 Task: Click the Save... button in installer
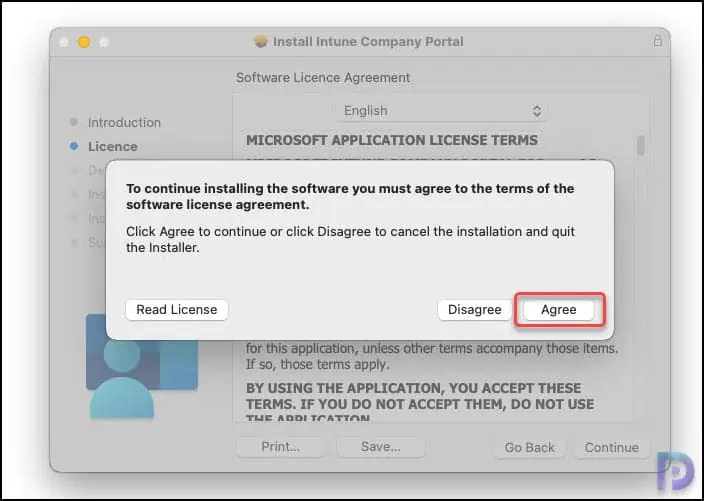click(381, 447)
